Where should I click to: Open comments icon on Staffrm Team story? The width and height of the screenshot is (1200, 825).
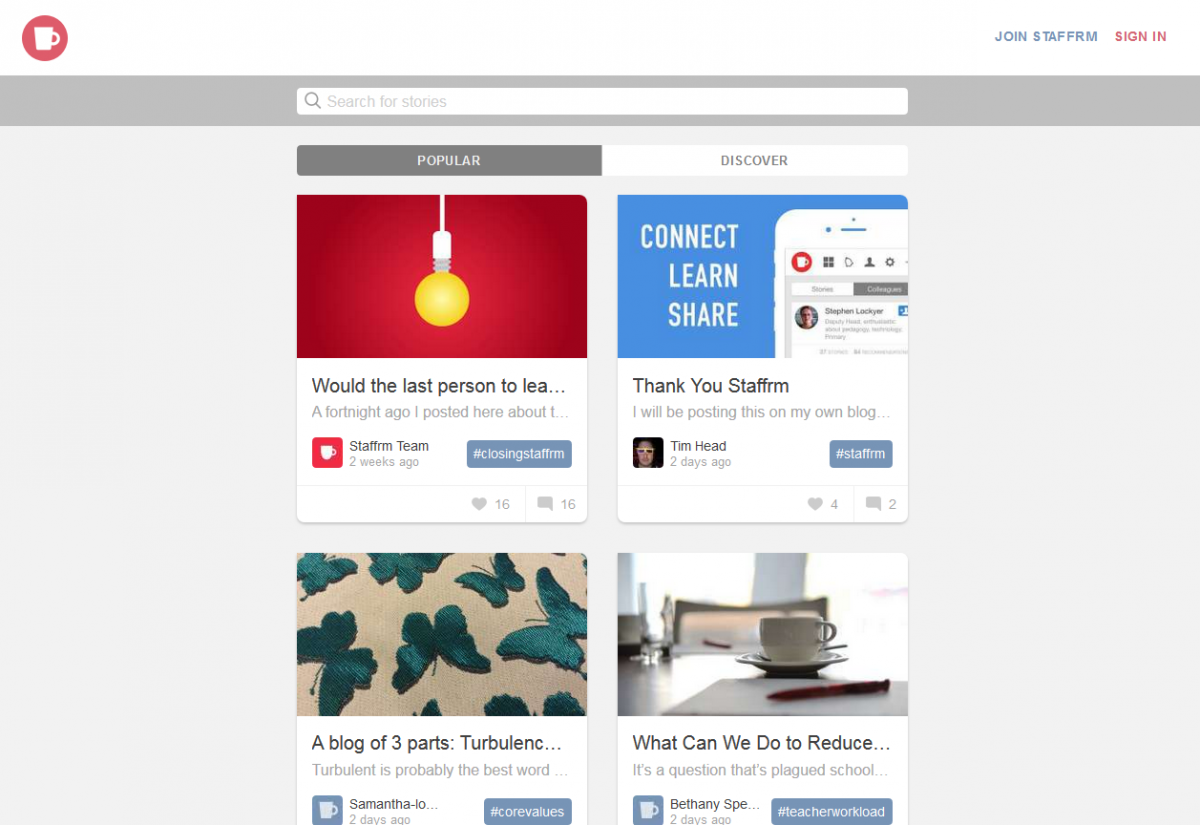pyautogui.click(x=545, y=504)
